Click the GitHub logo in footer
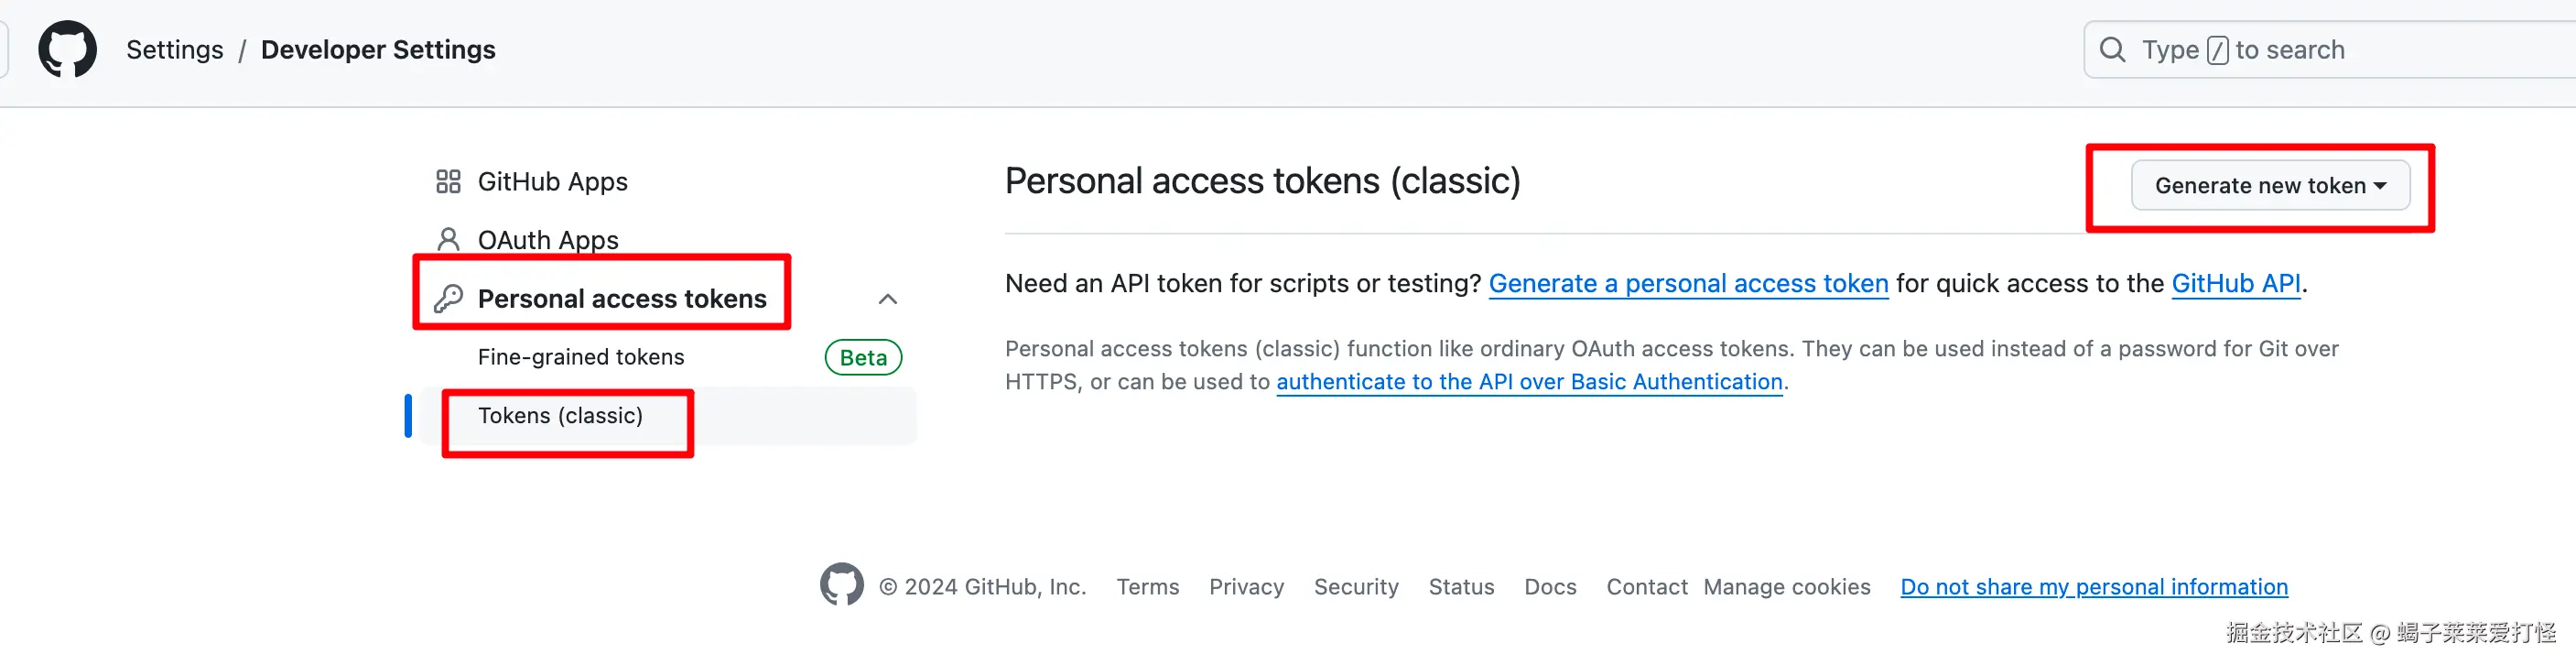Screen dimensions: 2576x665 [x=841, y=585]
